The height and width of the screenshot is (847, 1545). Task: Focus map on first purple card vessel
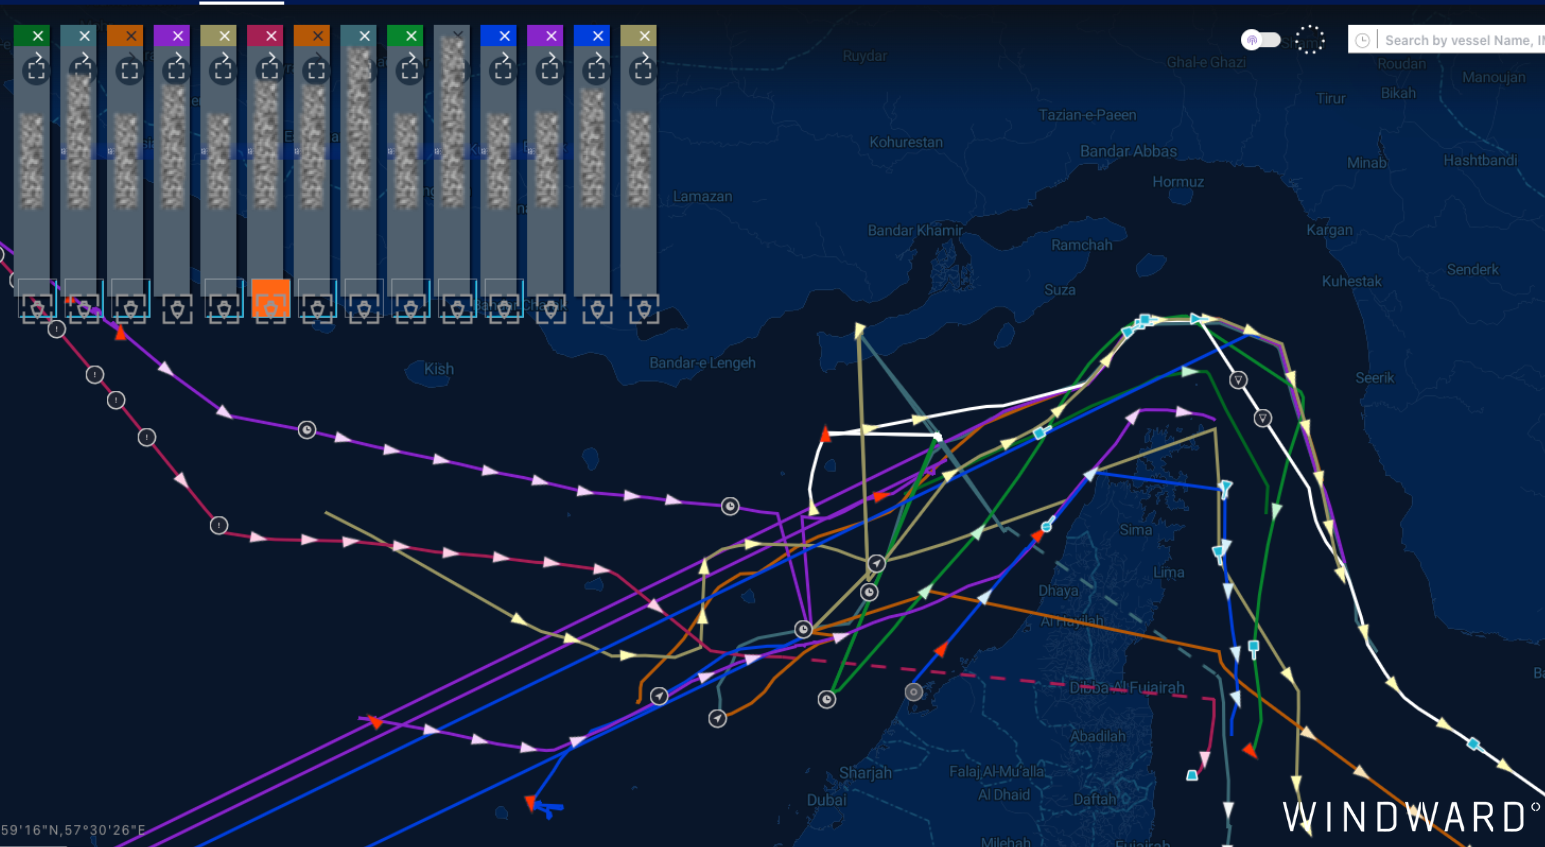(x=176, y=71)
